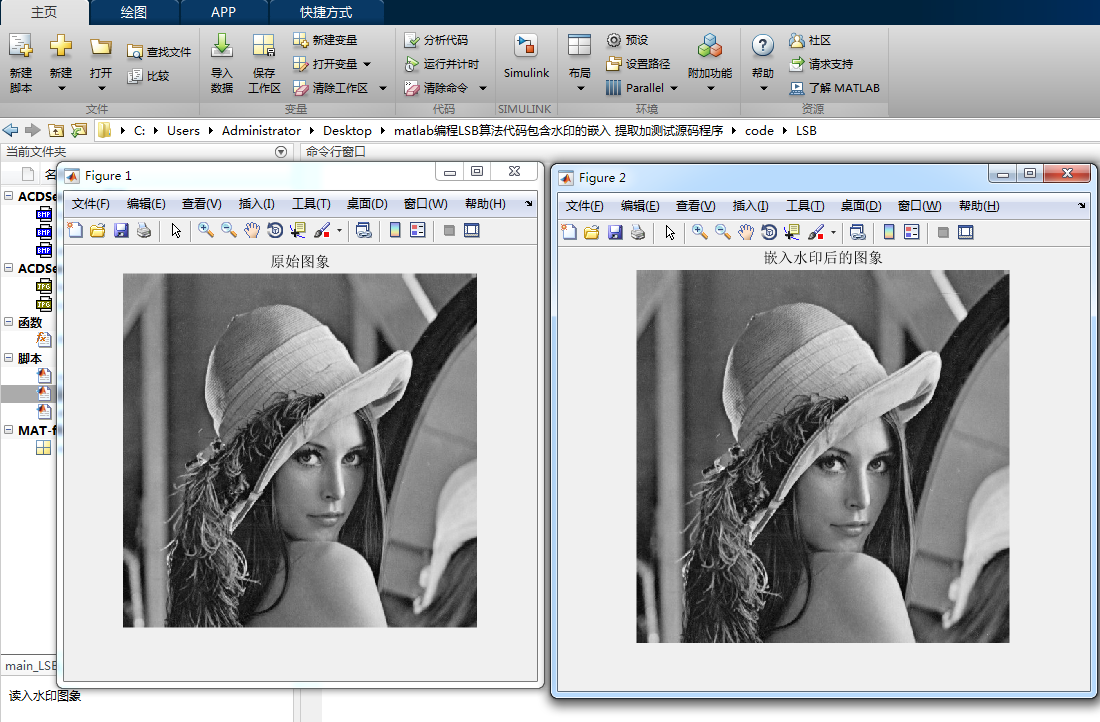
Task: Click the back navigation arrow in the address bar
Action: tap(11, 130)
